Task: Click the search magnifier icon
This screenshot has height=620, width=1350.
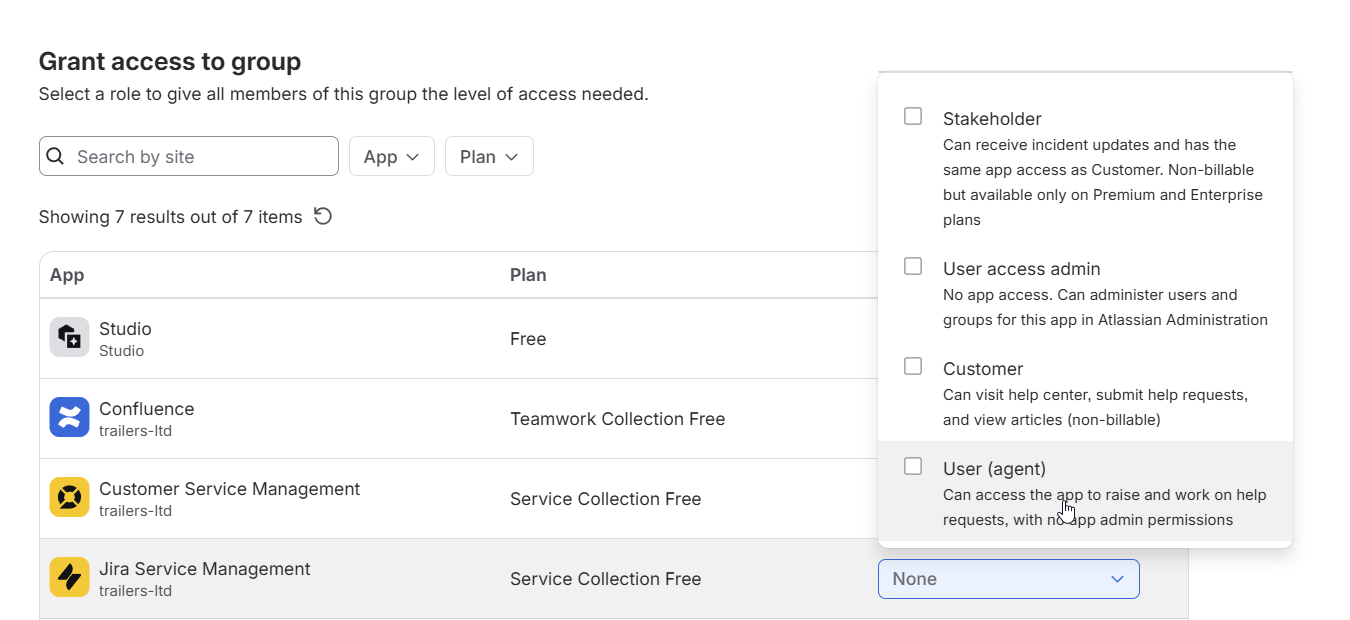Action: 55,156
